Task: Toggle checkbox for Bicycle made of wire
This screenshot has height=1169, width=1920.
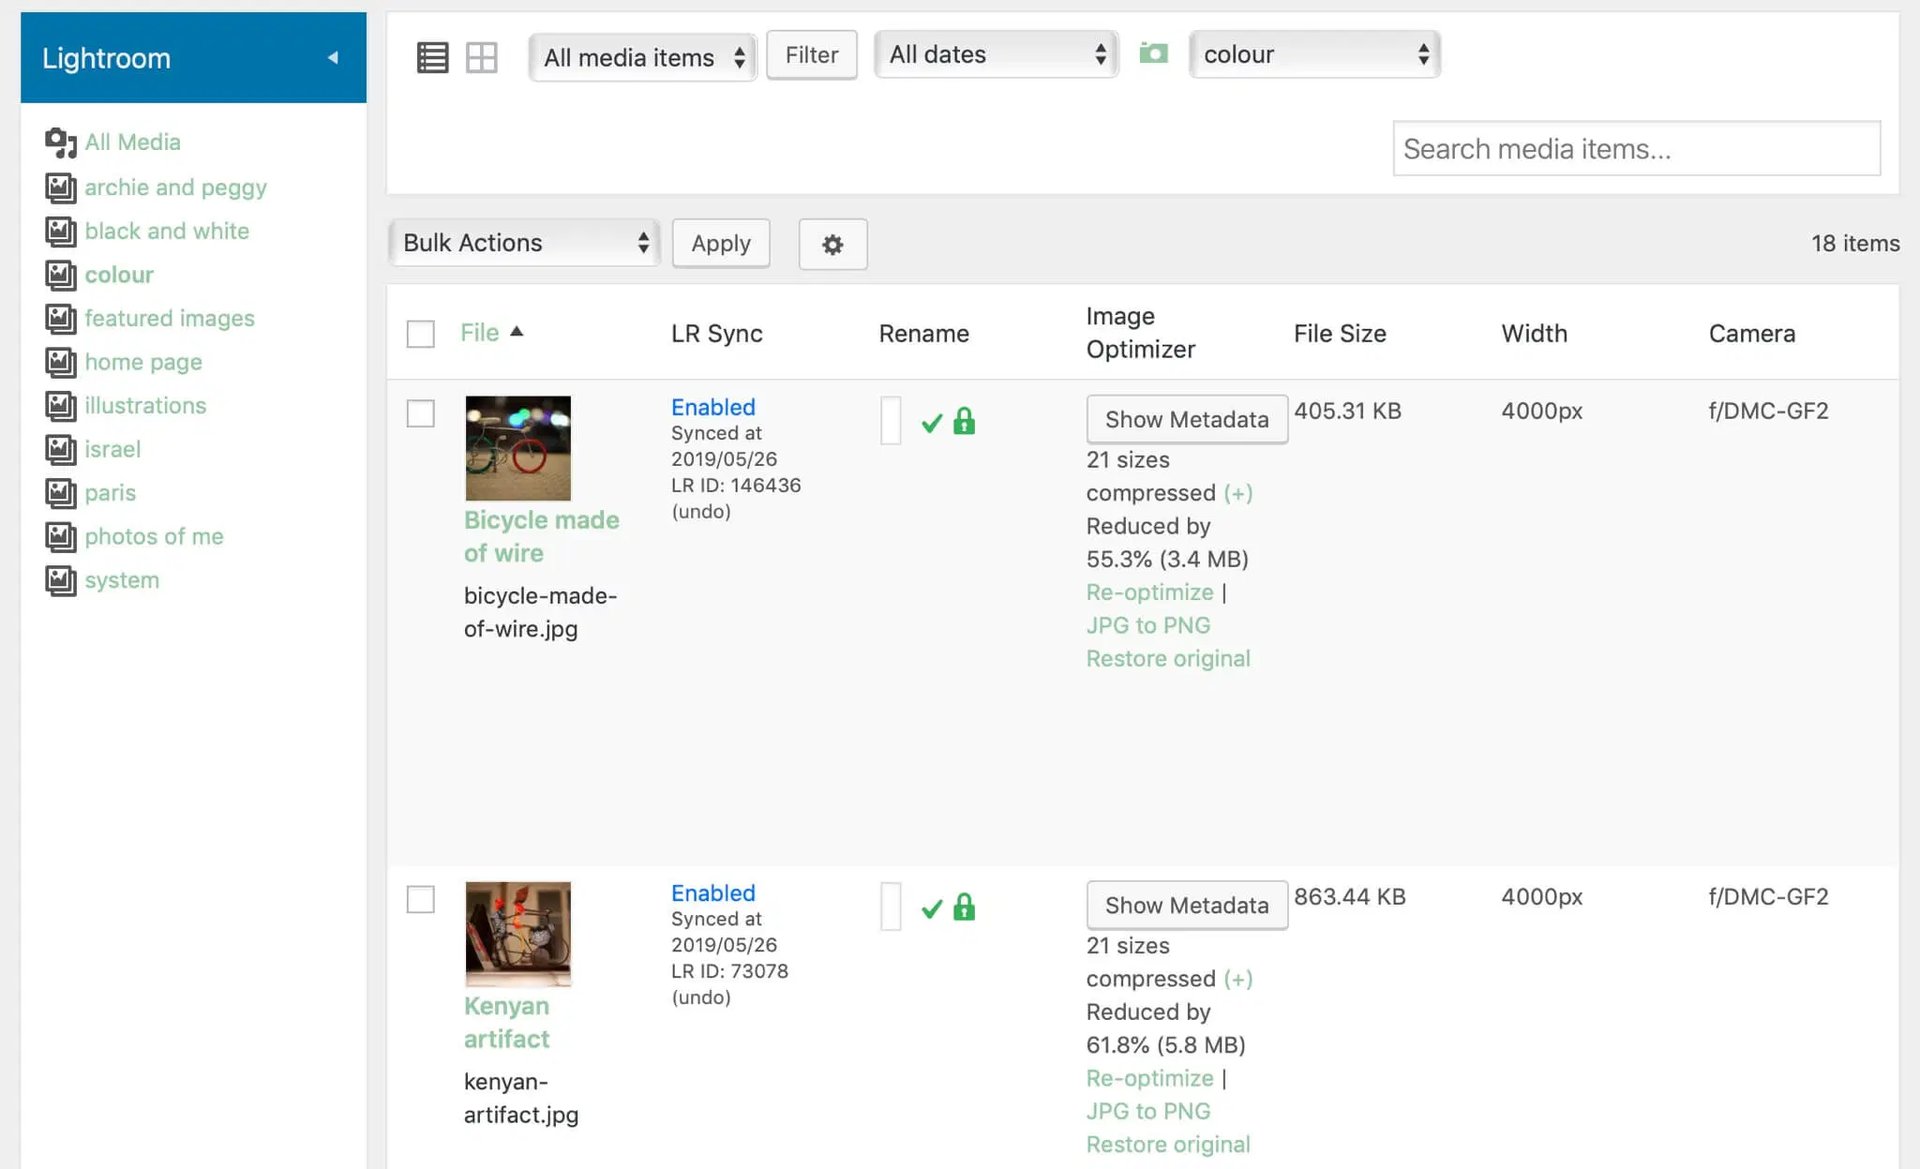Action: click(421, 410)
